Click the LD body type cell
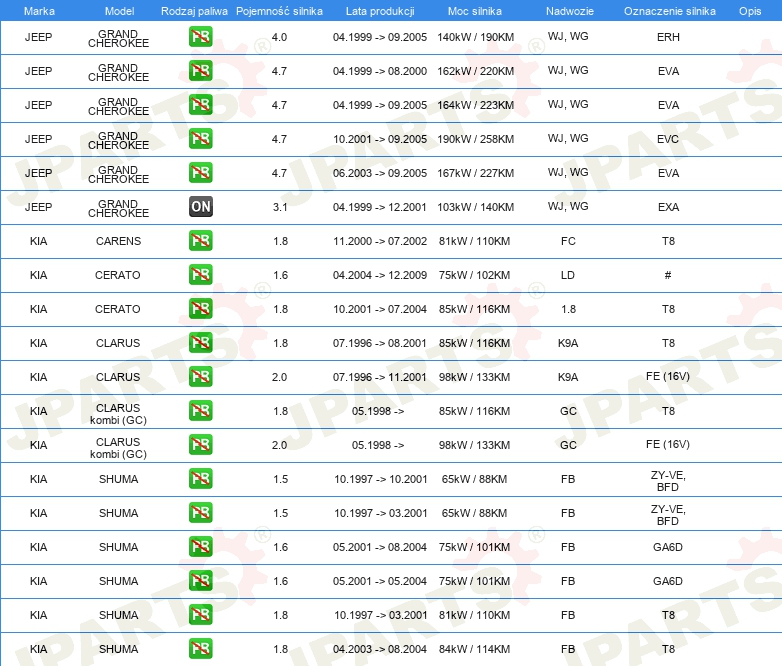 (568, 275)
